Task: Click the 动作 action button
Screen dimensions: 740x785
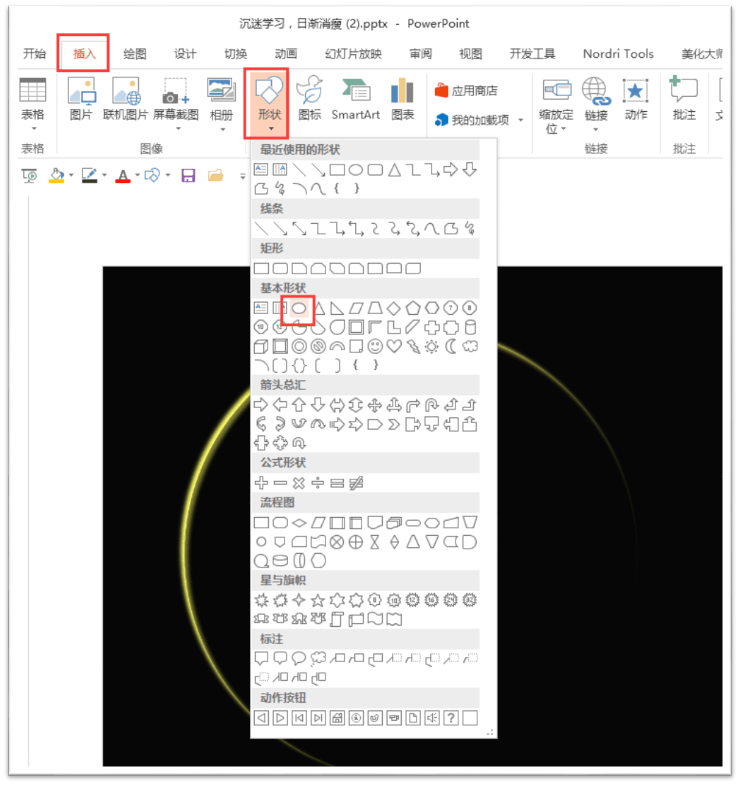Action: click(x=636, y=99)
